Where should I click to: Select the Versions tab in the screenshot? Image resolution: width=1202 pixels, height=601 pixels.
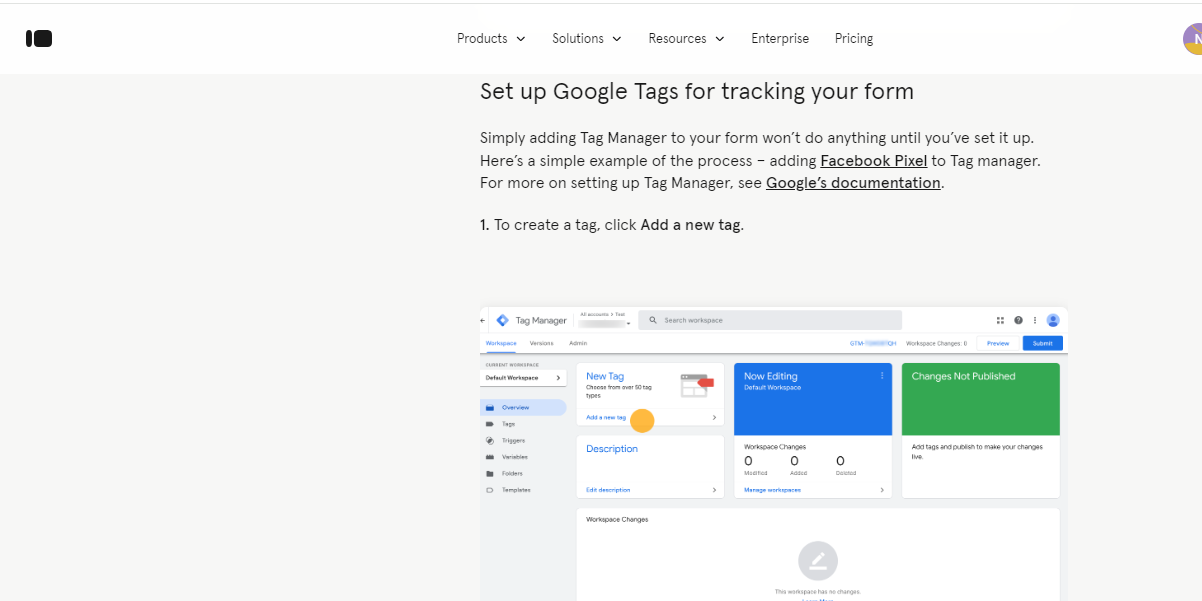tap(541, 343)
